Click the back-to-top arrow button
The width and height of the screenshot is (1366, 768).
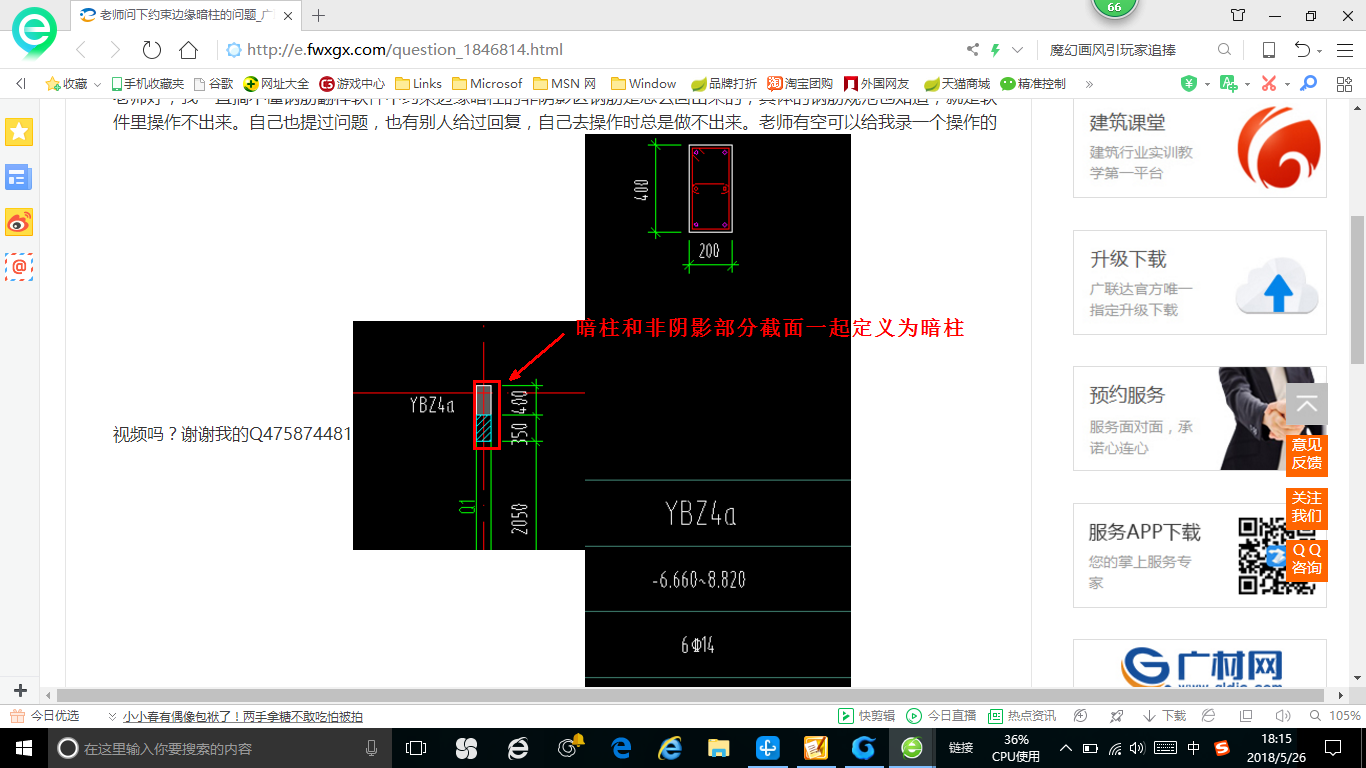tap(1307, 404)
